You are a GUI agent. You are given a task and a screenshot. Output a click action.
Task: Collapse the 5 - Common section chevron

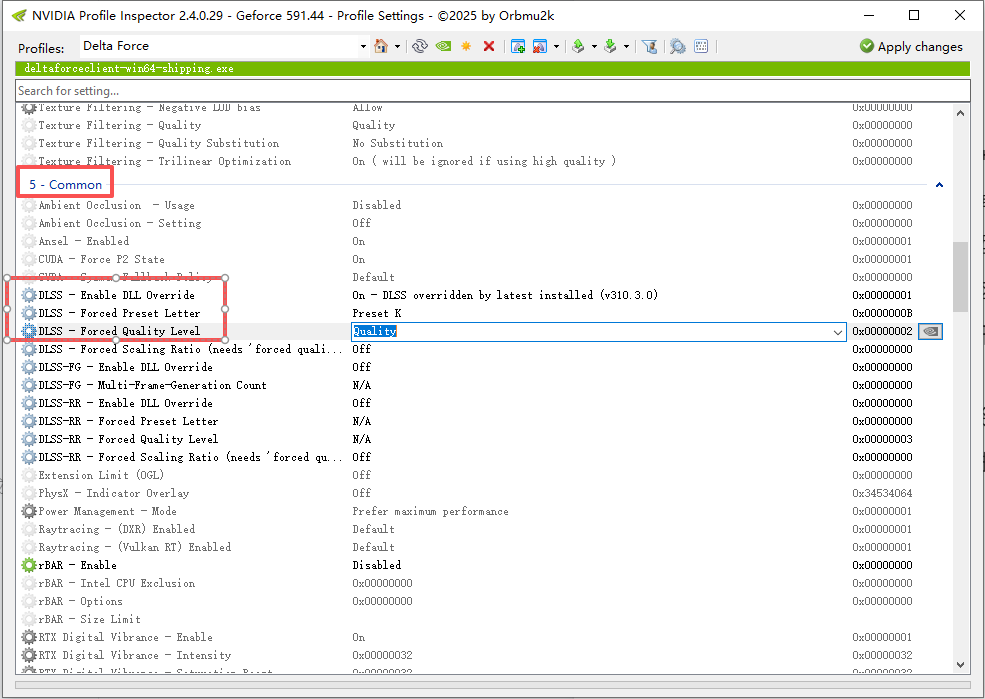coord(939,185)
